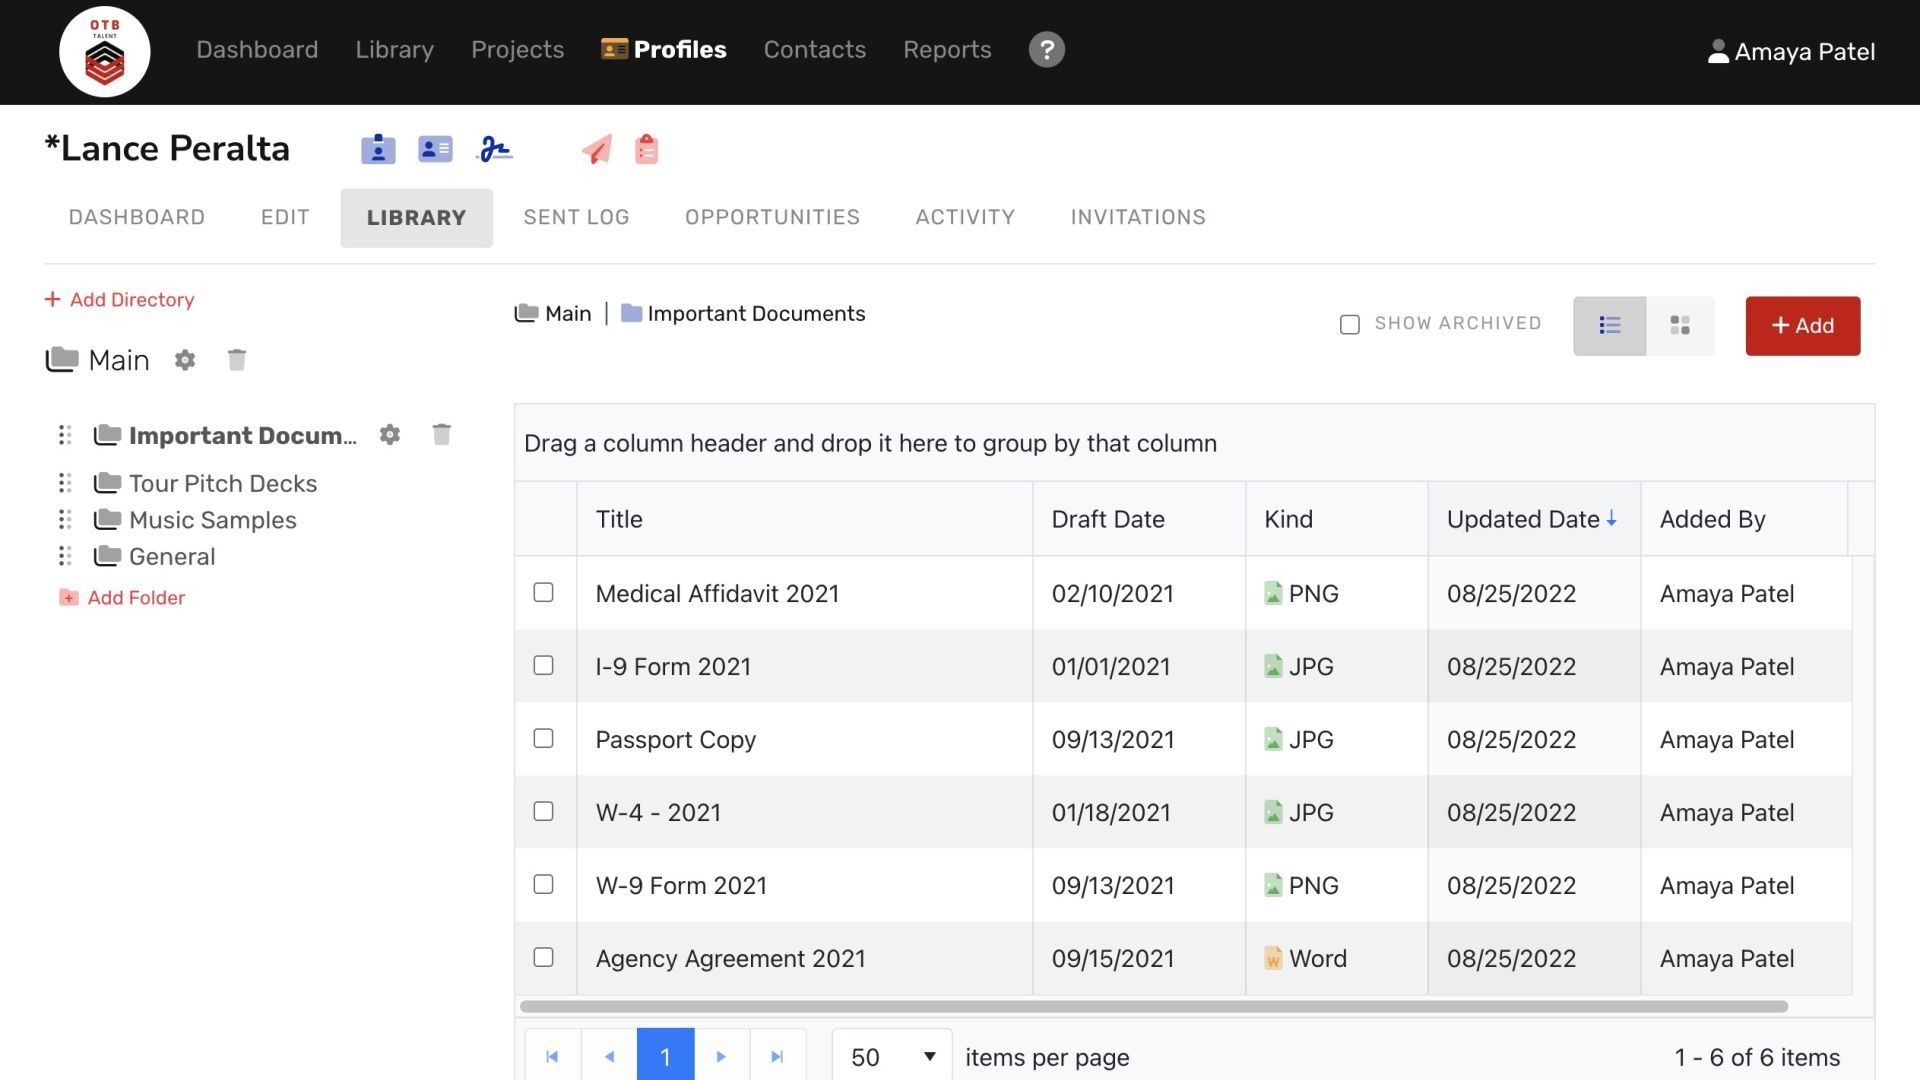Sort by Updated Date column header
Image resolution: width=1920 pixels, height=1080 pixels.
[x=1523, y=519]
